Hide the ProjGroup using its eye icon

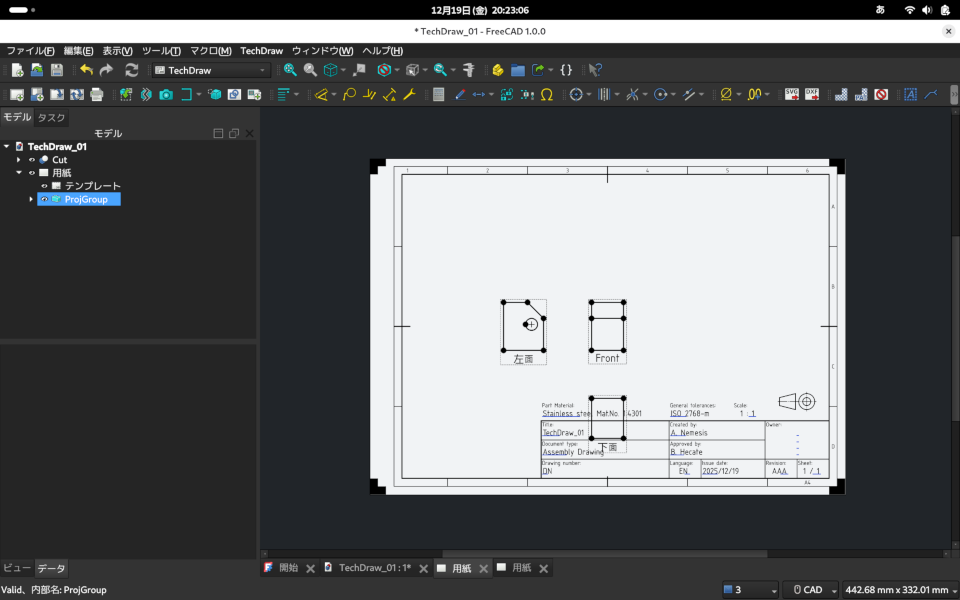[44, 199]
